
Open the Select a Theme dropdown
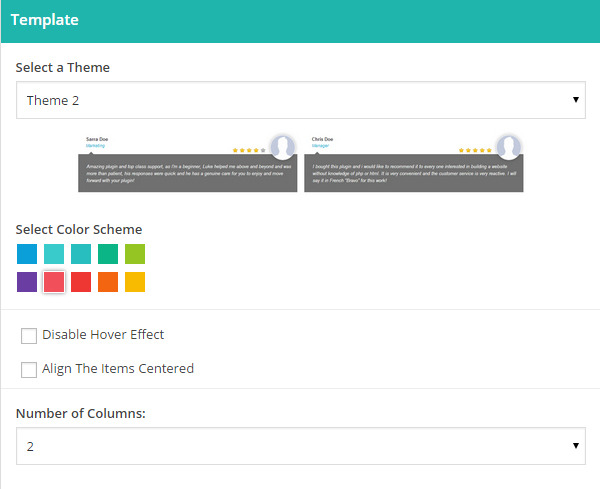coord(301,101)
